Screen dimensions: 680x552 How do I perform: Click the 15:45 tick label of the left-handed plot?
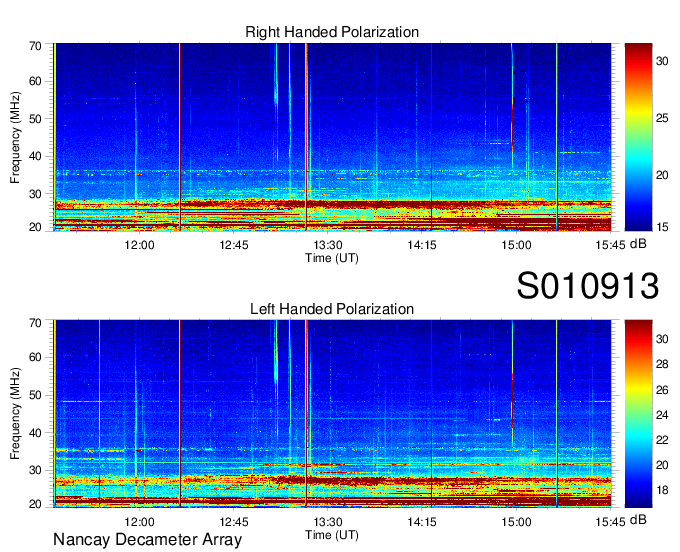point(610,522)
